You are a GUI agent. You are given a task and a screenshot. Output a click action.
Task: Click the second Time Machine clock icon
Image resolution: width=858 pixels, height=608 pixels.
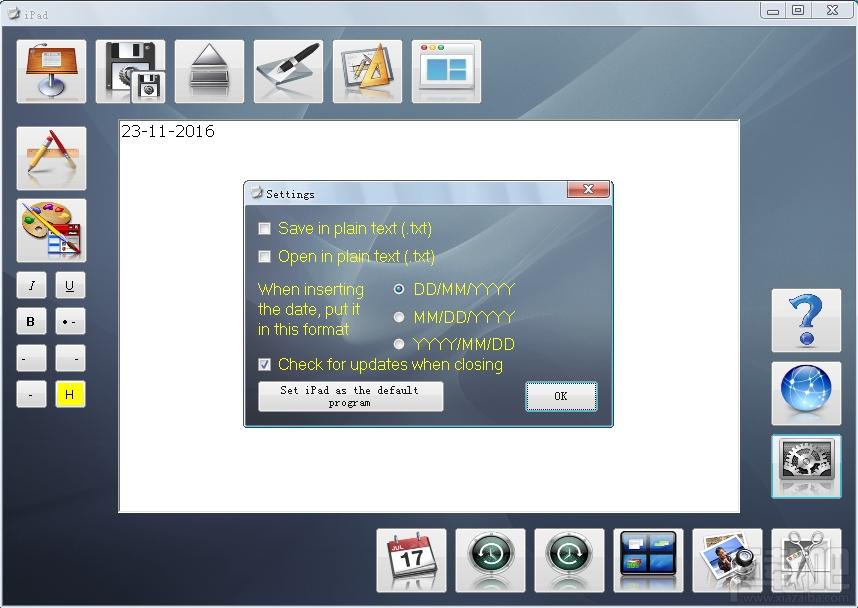tap(569, 560)
